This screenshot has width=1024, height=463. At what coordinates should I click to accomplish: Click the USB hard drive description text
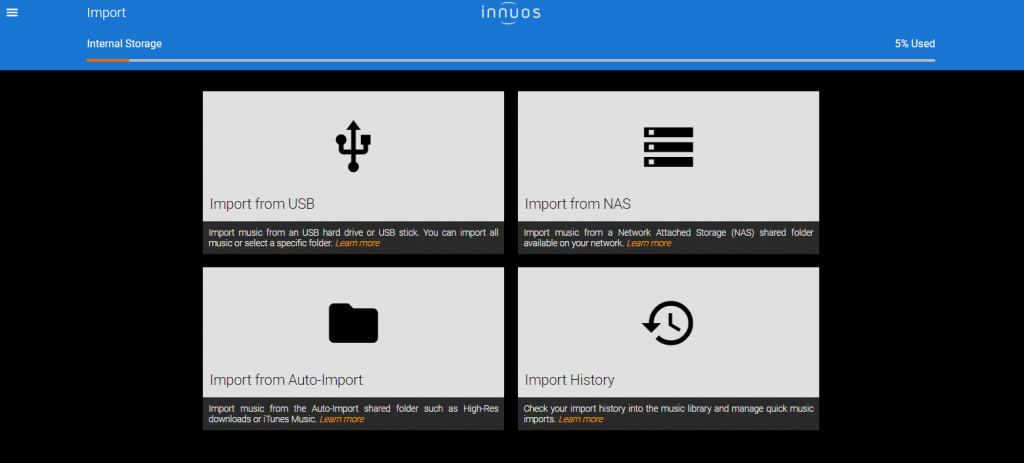click(x=353, y=238)
